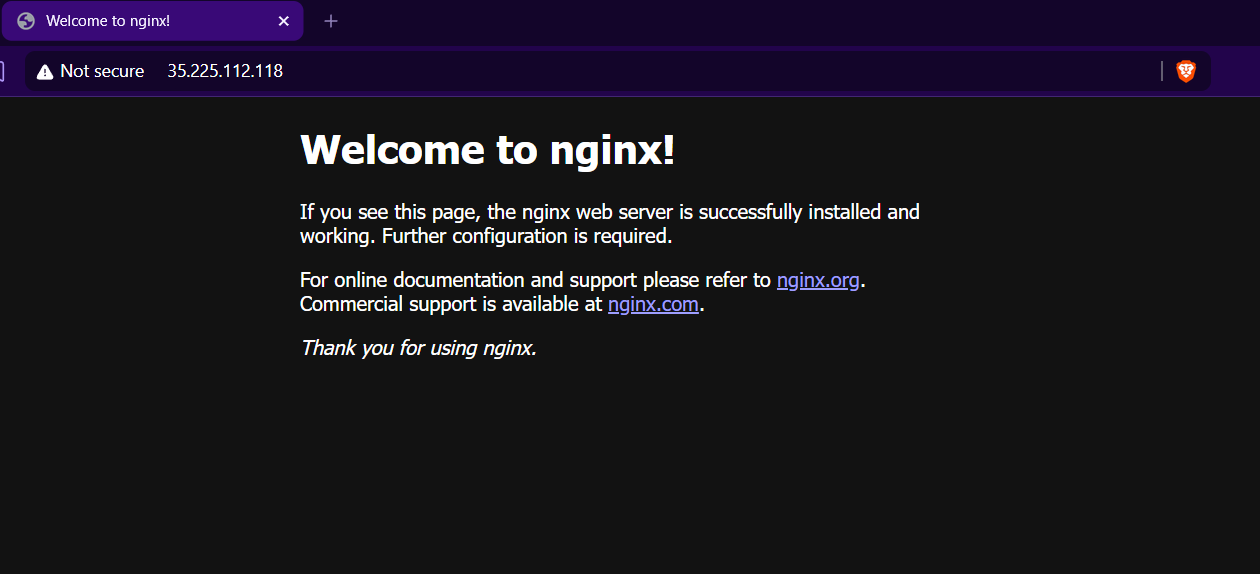This screenshot has height=574, width=1260.
Task: Open a new tab with the plus button
Action: 331,21
